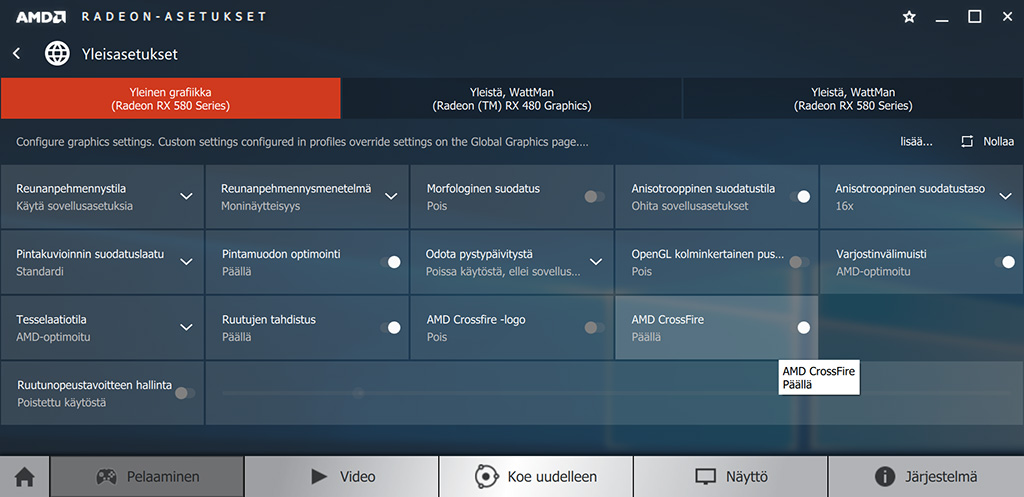
Task: Select Yleistä, WattMan RX 480 tab
Action: tap(511, 99)
